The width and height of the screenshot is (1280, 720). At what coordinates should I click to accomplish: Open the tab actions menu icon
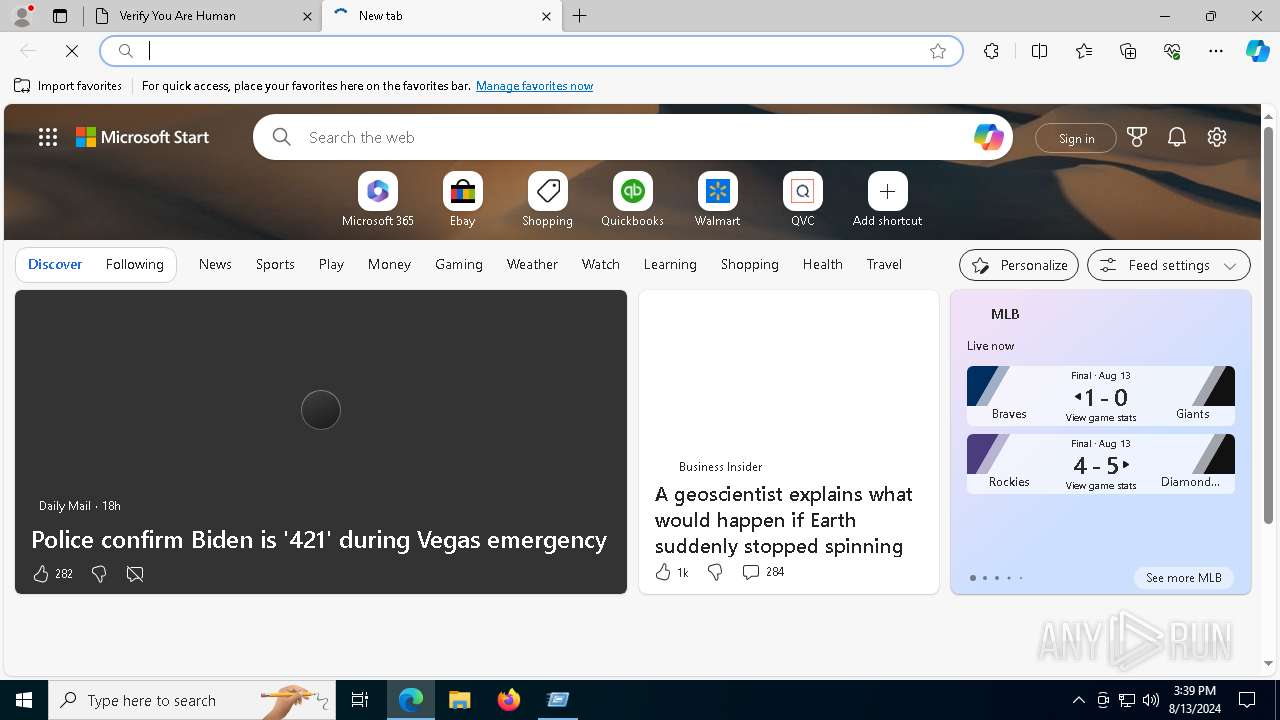tap(60, 16)
